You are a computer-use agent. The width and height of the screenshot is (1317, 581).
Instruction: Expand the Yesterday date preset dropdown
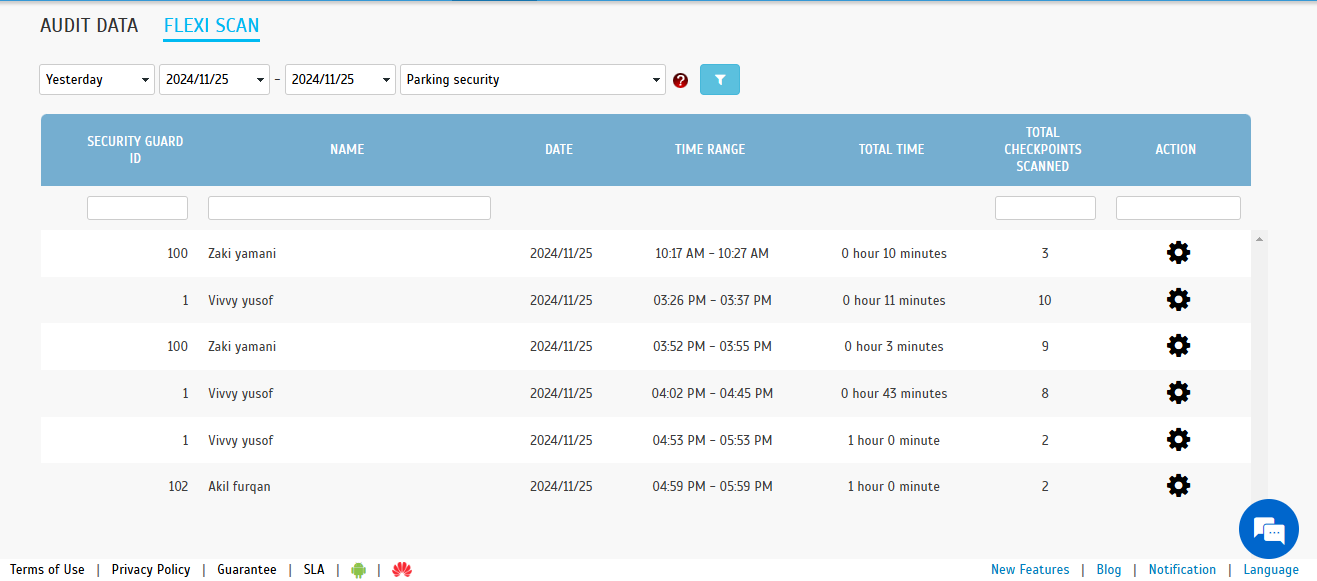point(97,80)
